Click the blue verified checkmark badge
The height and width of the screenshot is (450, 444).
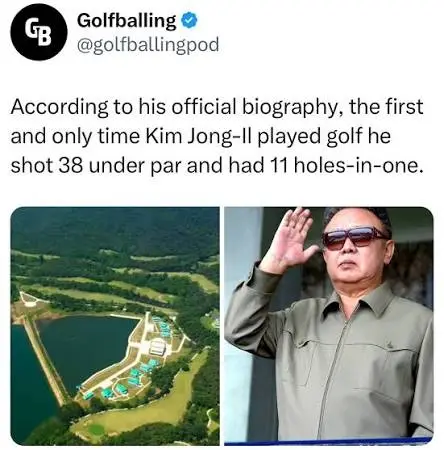pos(189,21)
